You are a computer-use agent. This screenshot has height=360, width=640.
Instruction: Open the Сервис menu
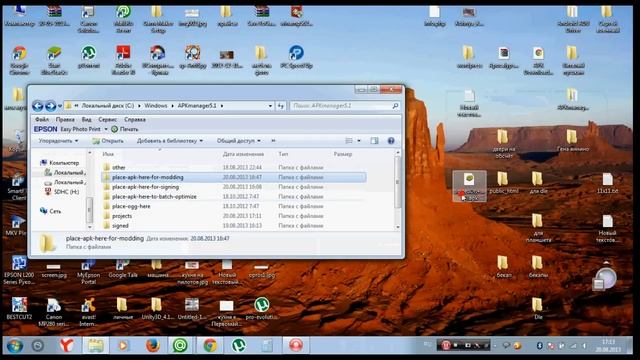coord(108,120)
